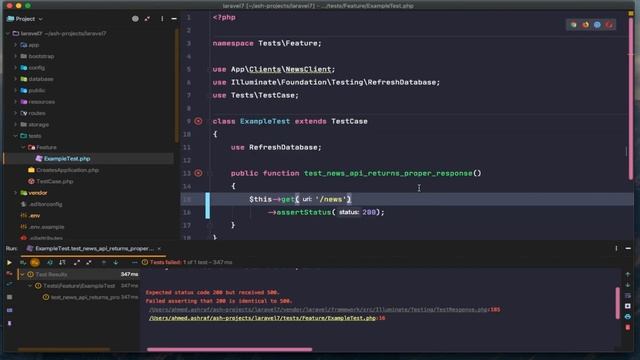Expand the config folder
This screenshot has height=360, width=640.
coord(16,68)
